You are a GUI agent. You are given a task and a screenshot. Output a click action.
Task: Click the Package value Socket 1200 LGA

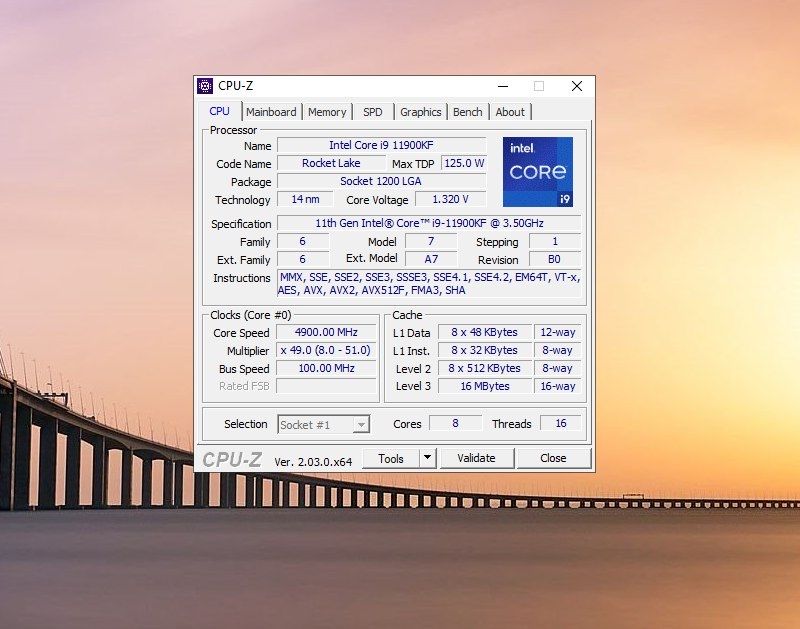pos(382,181)
